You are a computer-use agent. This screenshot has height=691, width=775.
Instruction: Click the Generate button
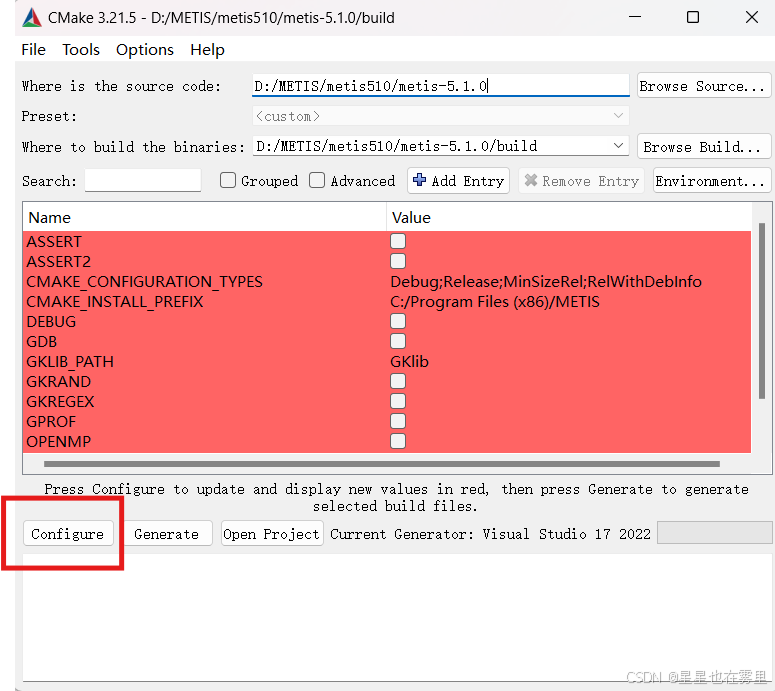167,534
